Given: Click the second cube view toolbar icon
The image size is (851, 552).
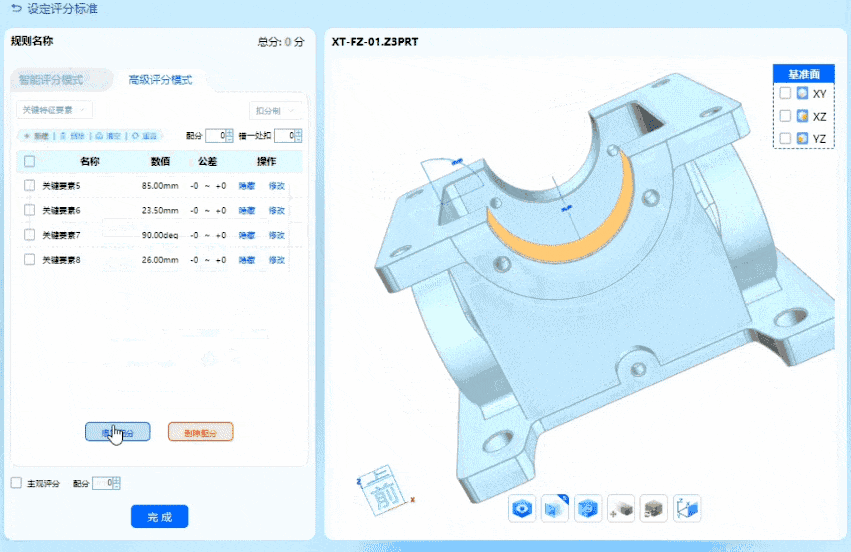Looking at the screenshot, I should (555, 509).
